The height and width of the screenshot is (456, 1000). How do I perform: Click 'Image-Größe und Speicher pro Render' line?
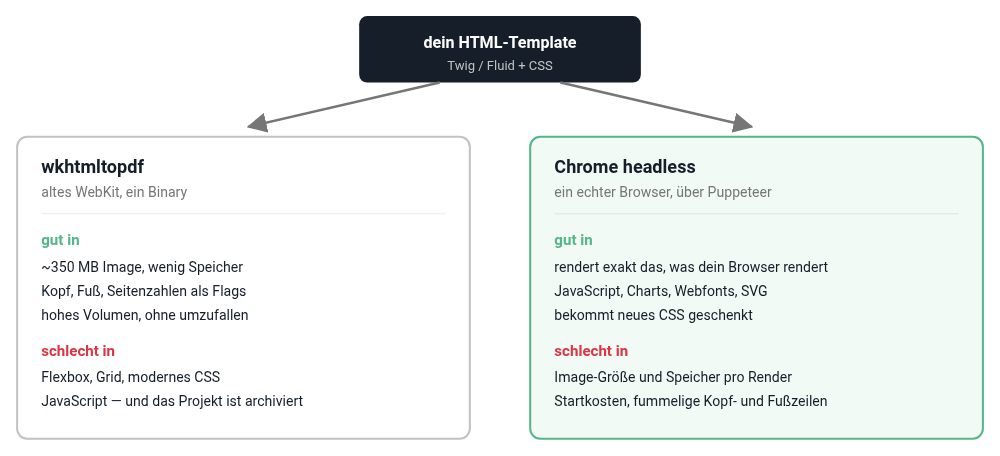(673, 377)
